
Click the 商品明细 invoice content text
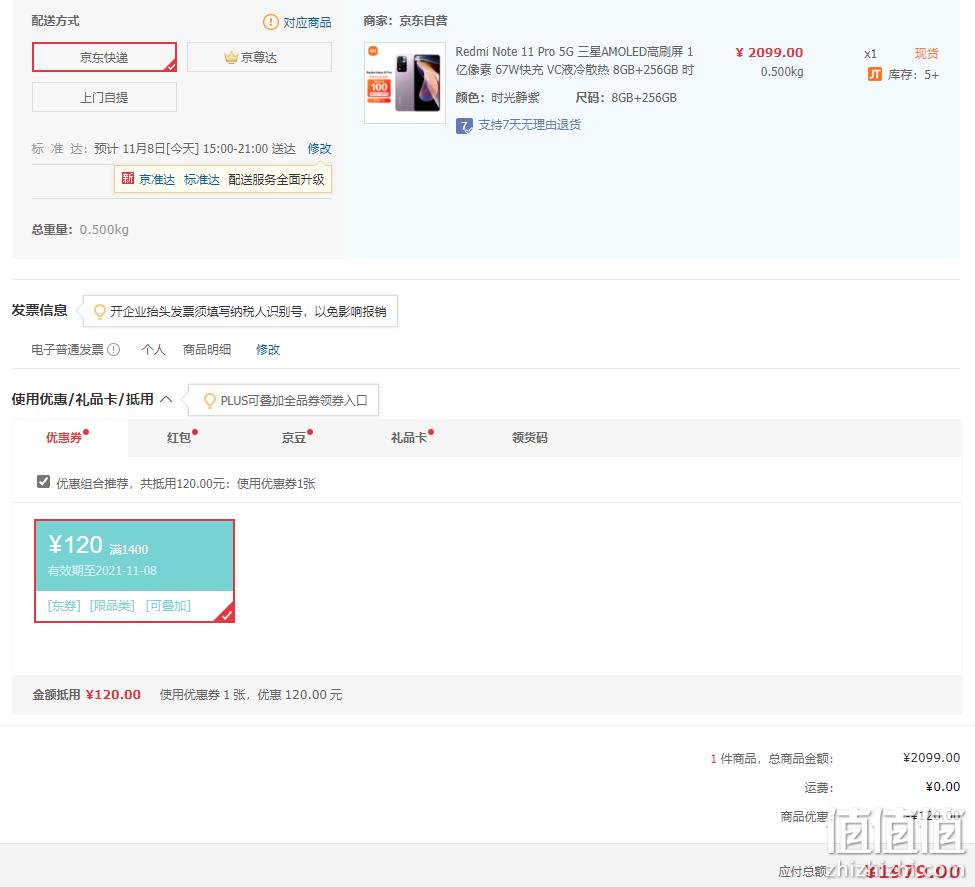coord(207,350)
